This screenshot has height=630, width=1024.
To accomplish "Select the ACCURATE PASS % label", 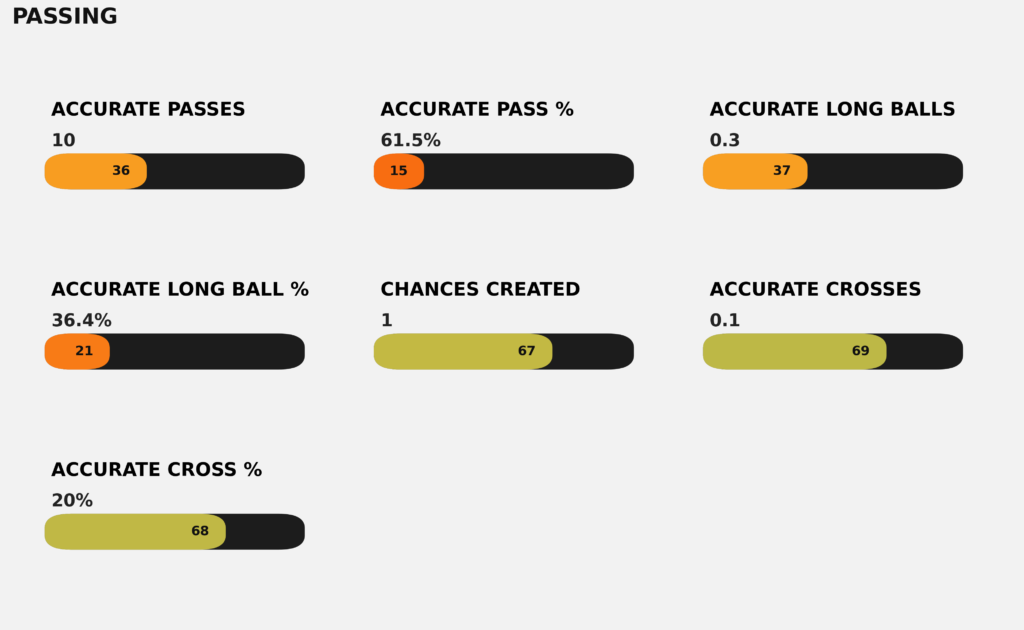I will pos(477,110).
